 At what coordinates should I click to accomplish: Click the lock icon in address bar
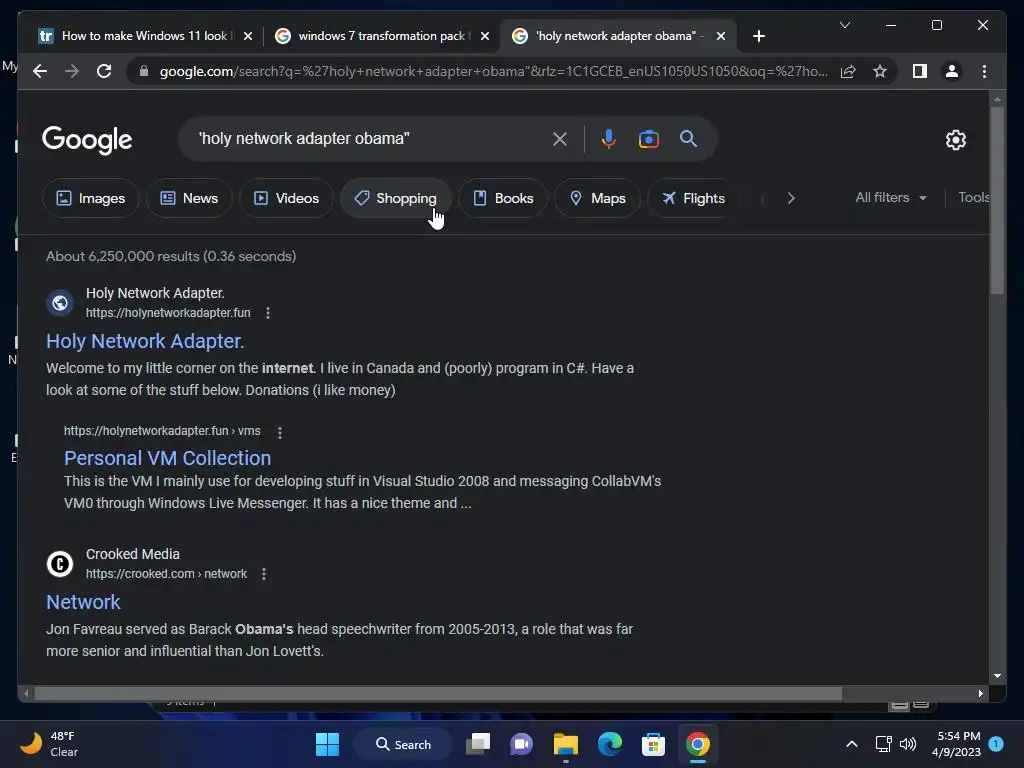point(144,71)
